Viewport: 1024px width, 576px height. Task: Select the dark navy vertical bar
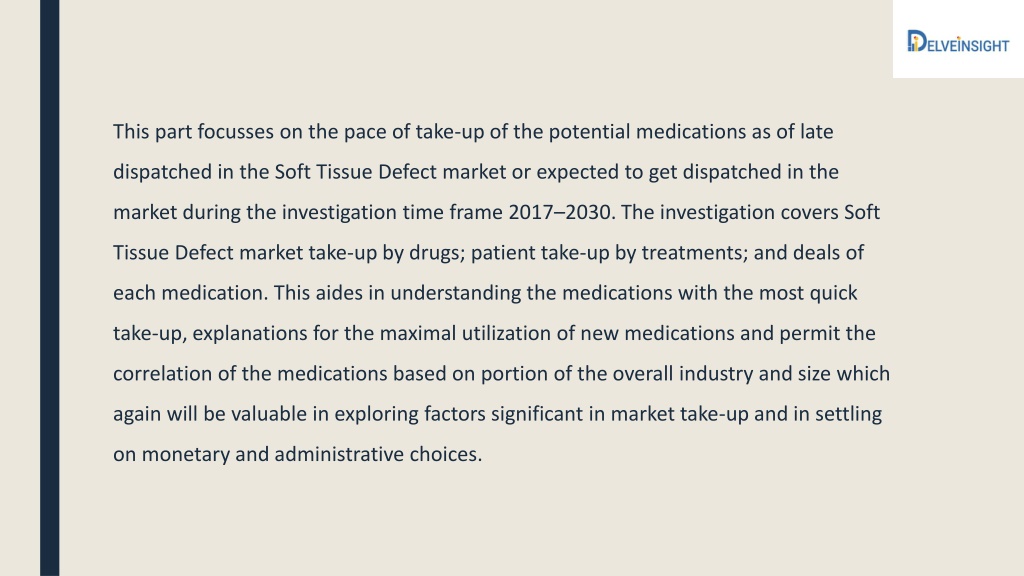point(50,288)
